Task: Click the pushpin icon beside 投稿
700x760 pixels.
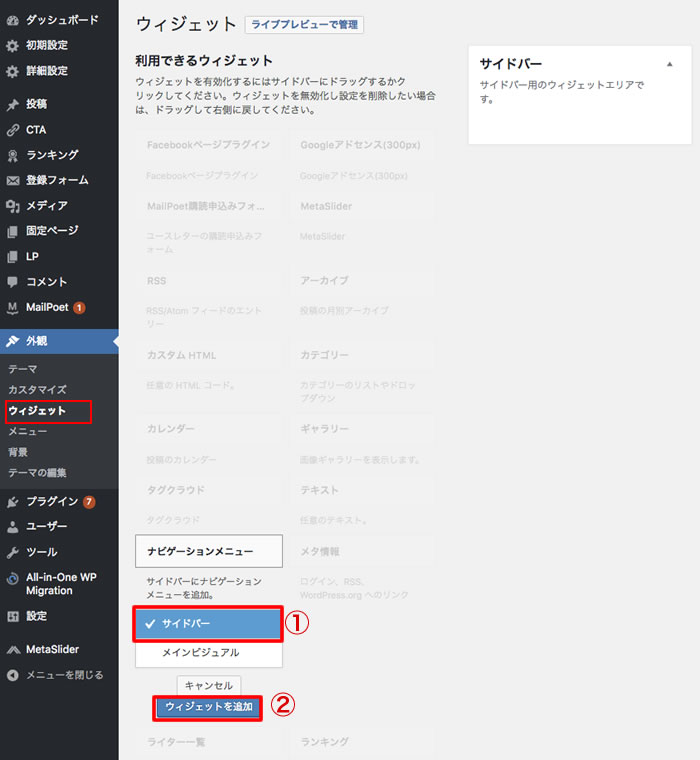Action: [13, 104]
